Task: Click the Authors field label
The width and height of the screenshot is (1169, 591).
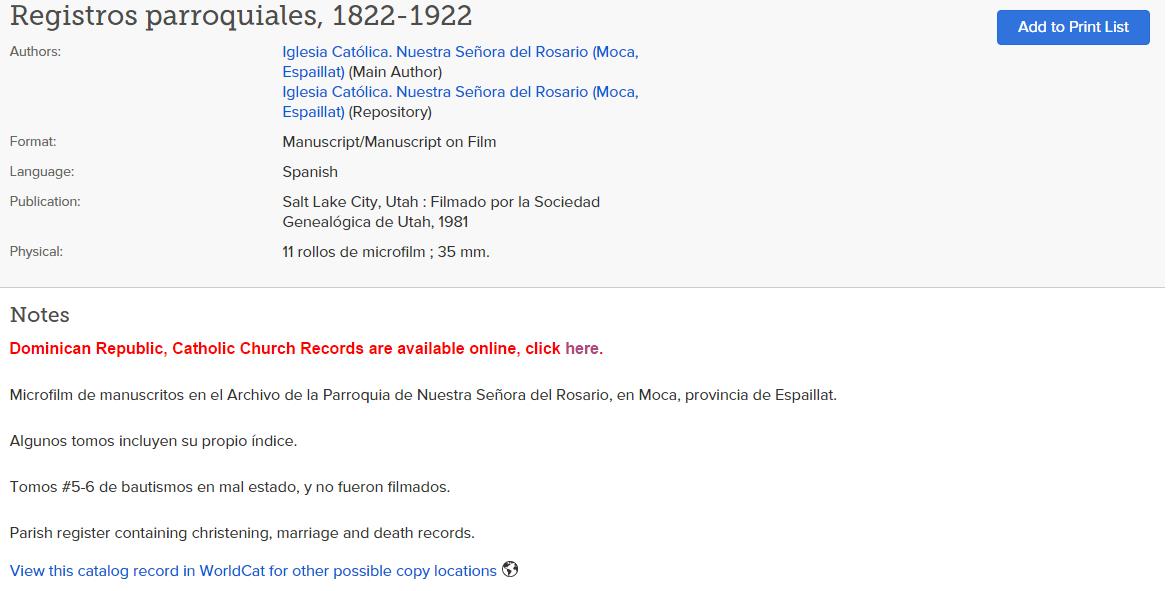Action: pyautogui.click(x=35, y=51)
